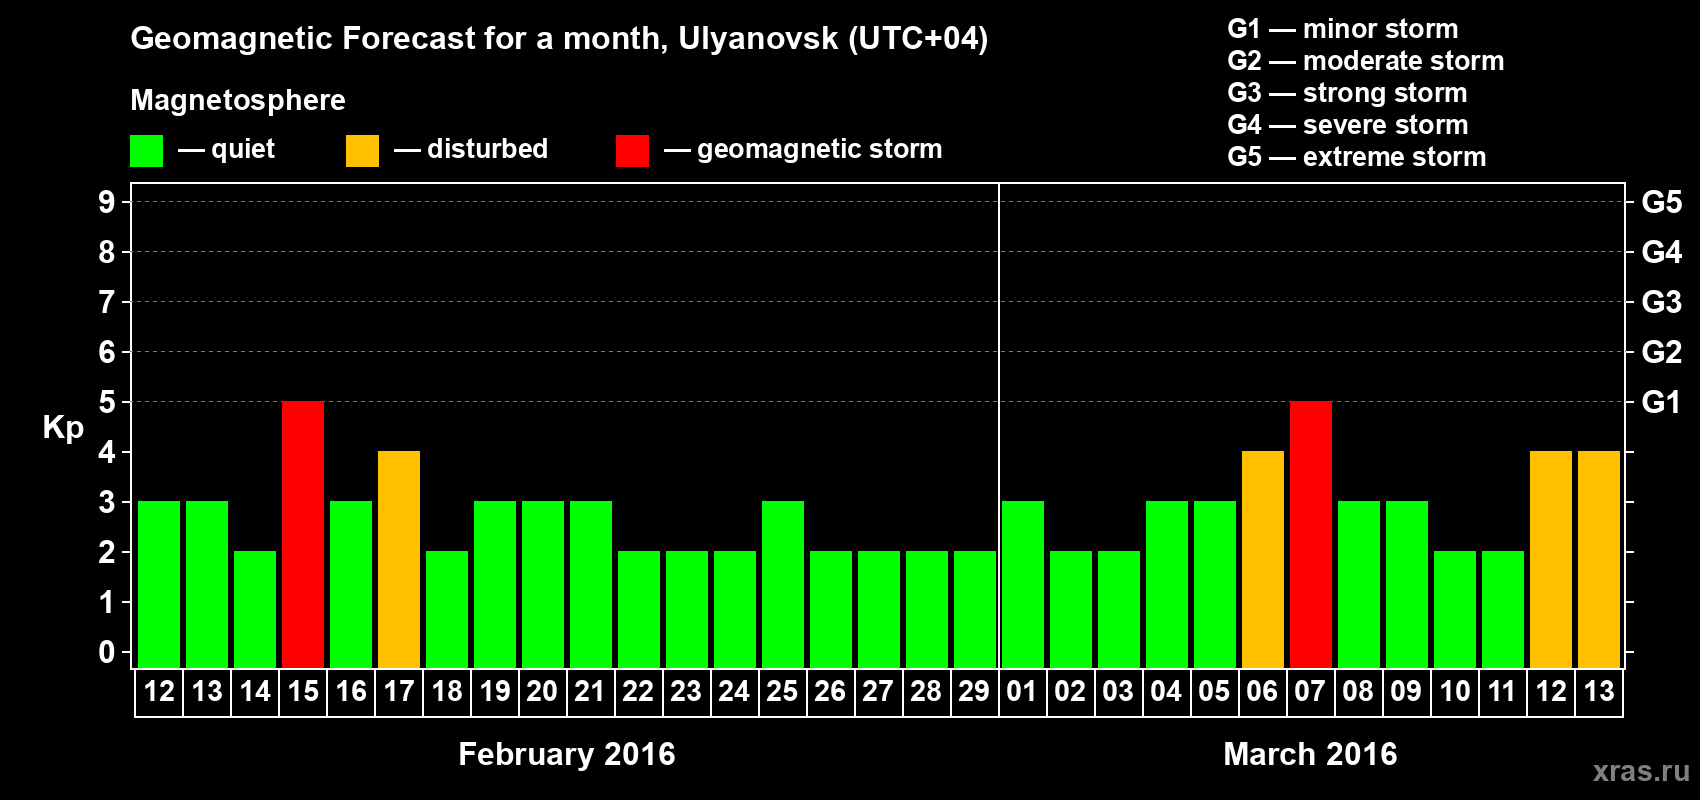
Task: Click the green bar for February 19
Action: (x=495, y=585)
